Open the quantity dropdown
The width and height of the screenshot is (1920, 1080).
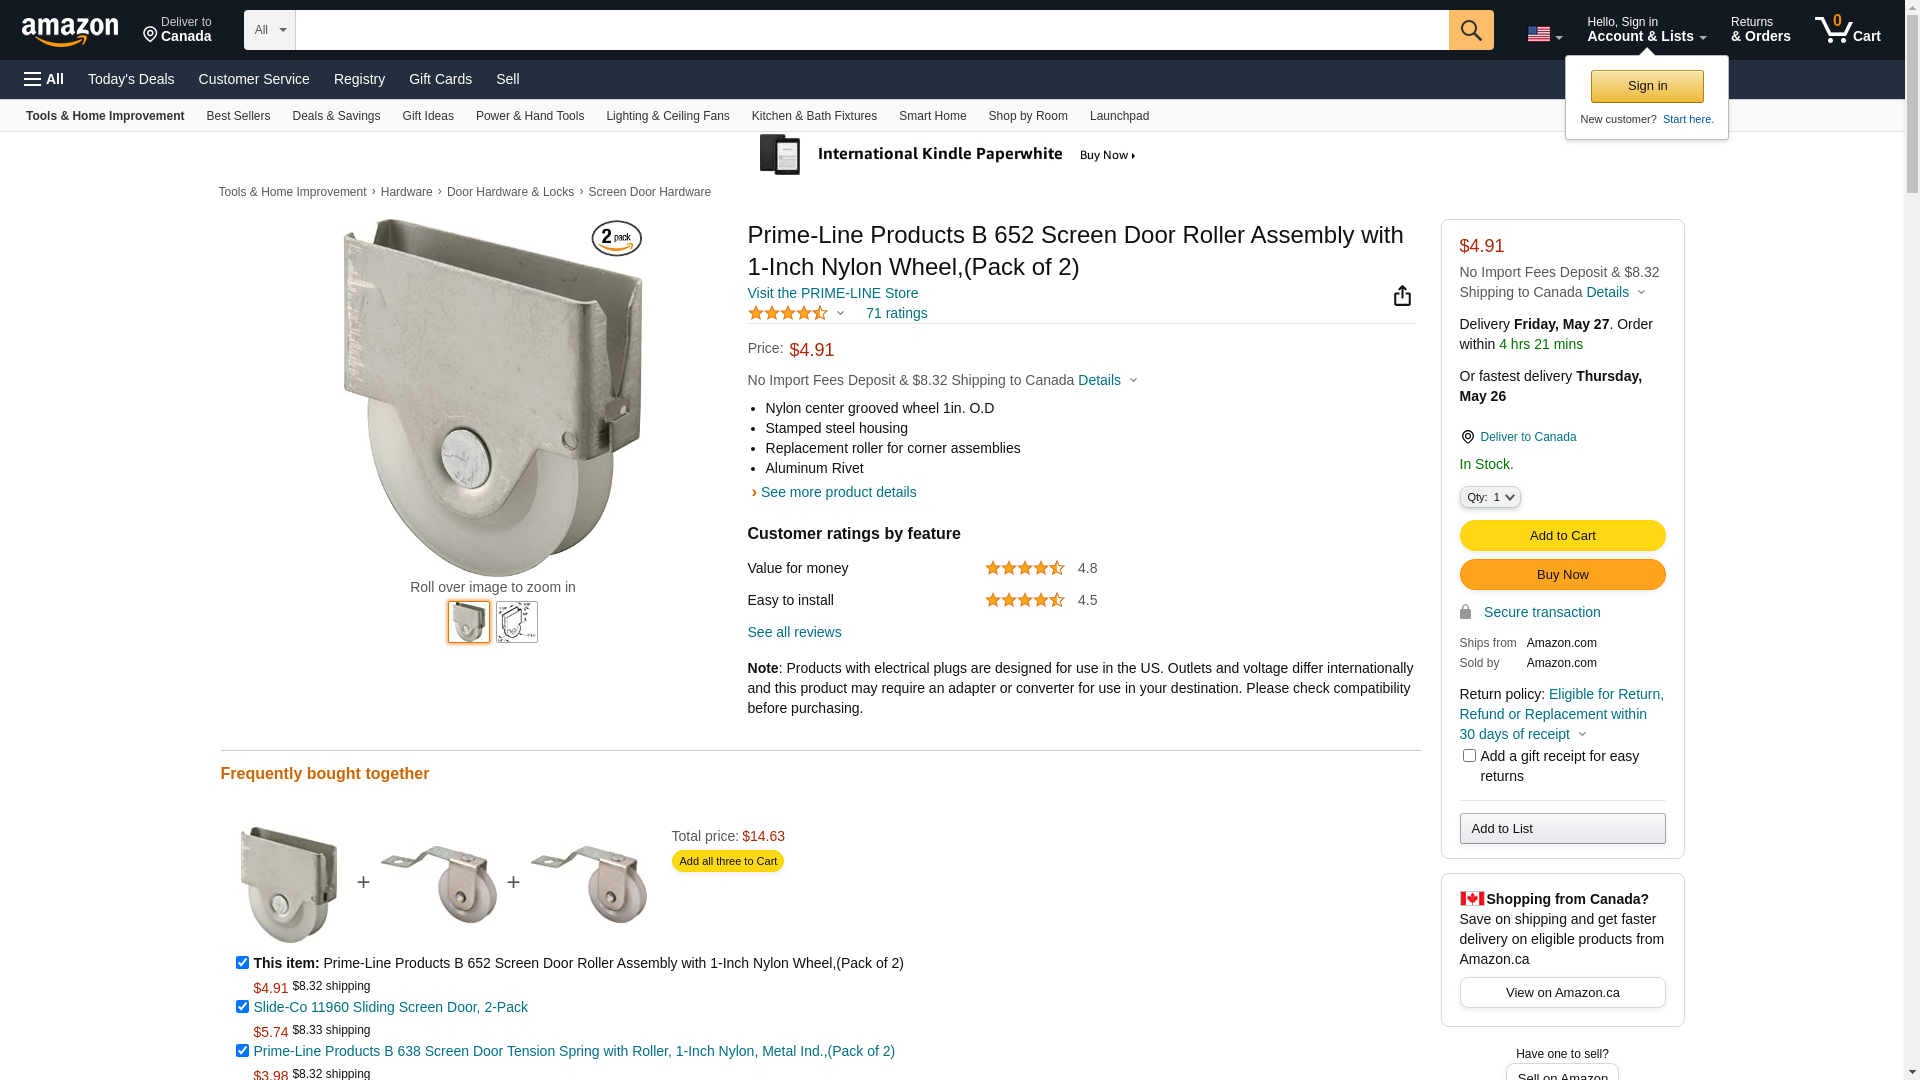tap(1490, 497)
